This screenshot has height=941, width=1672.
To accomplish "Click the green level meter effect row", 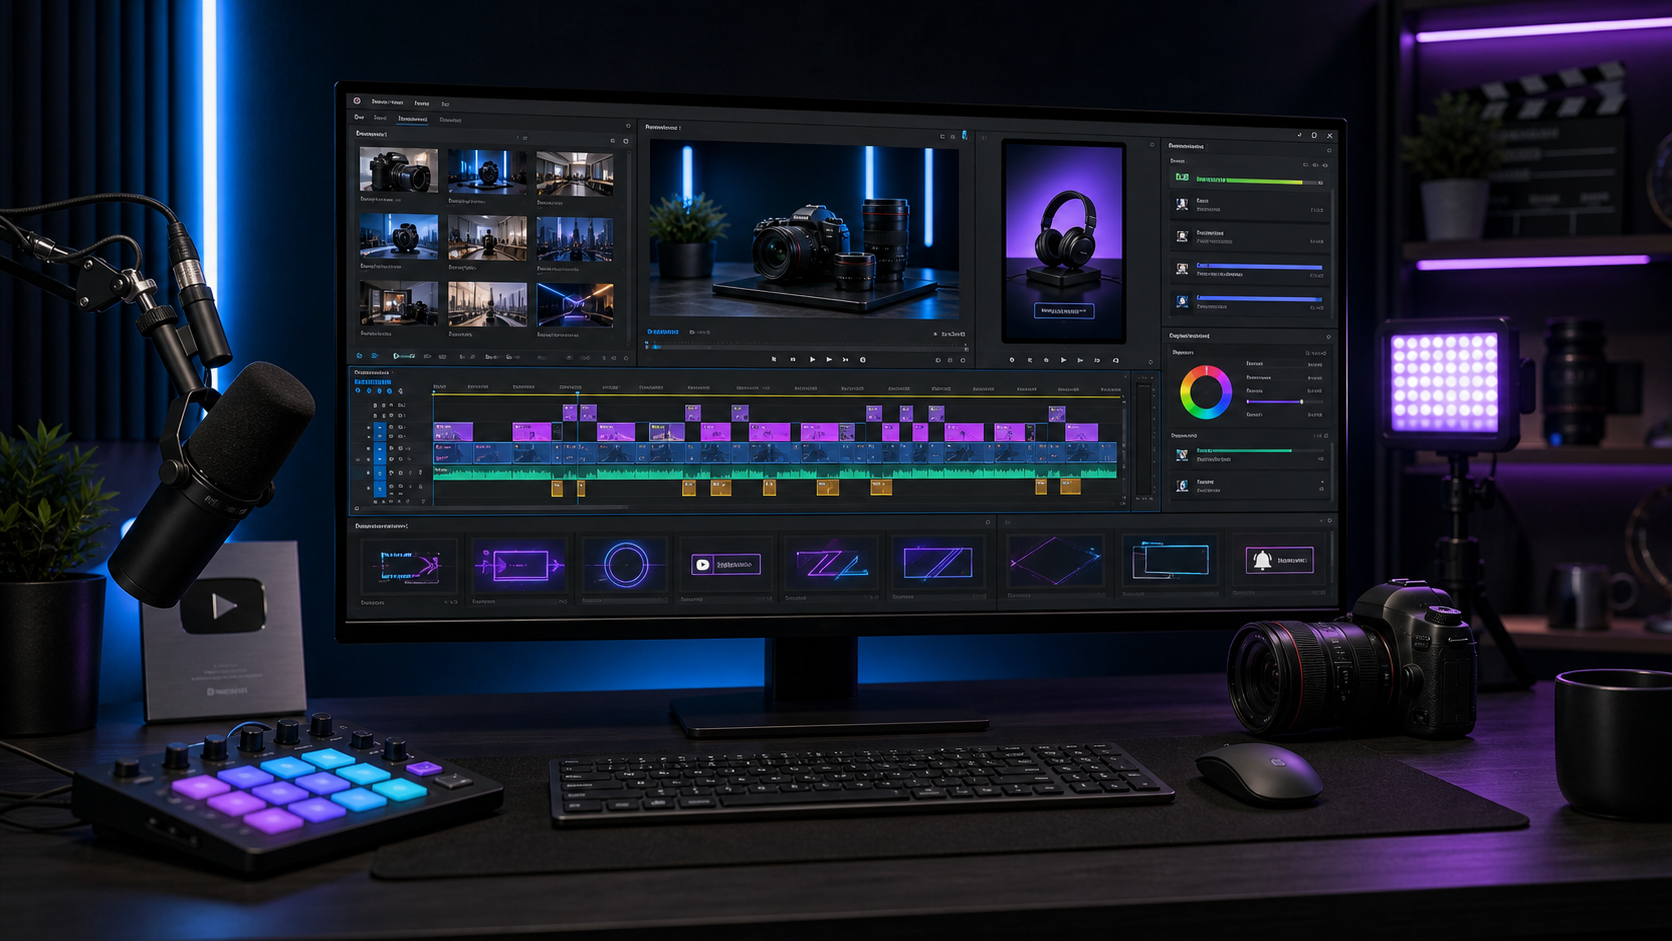I will 1248,178.
